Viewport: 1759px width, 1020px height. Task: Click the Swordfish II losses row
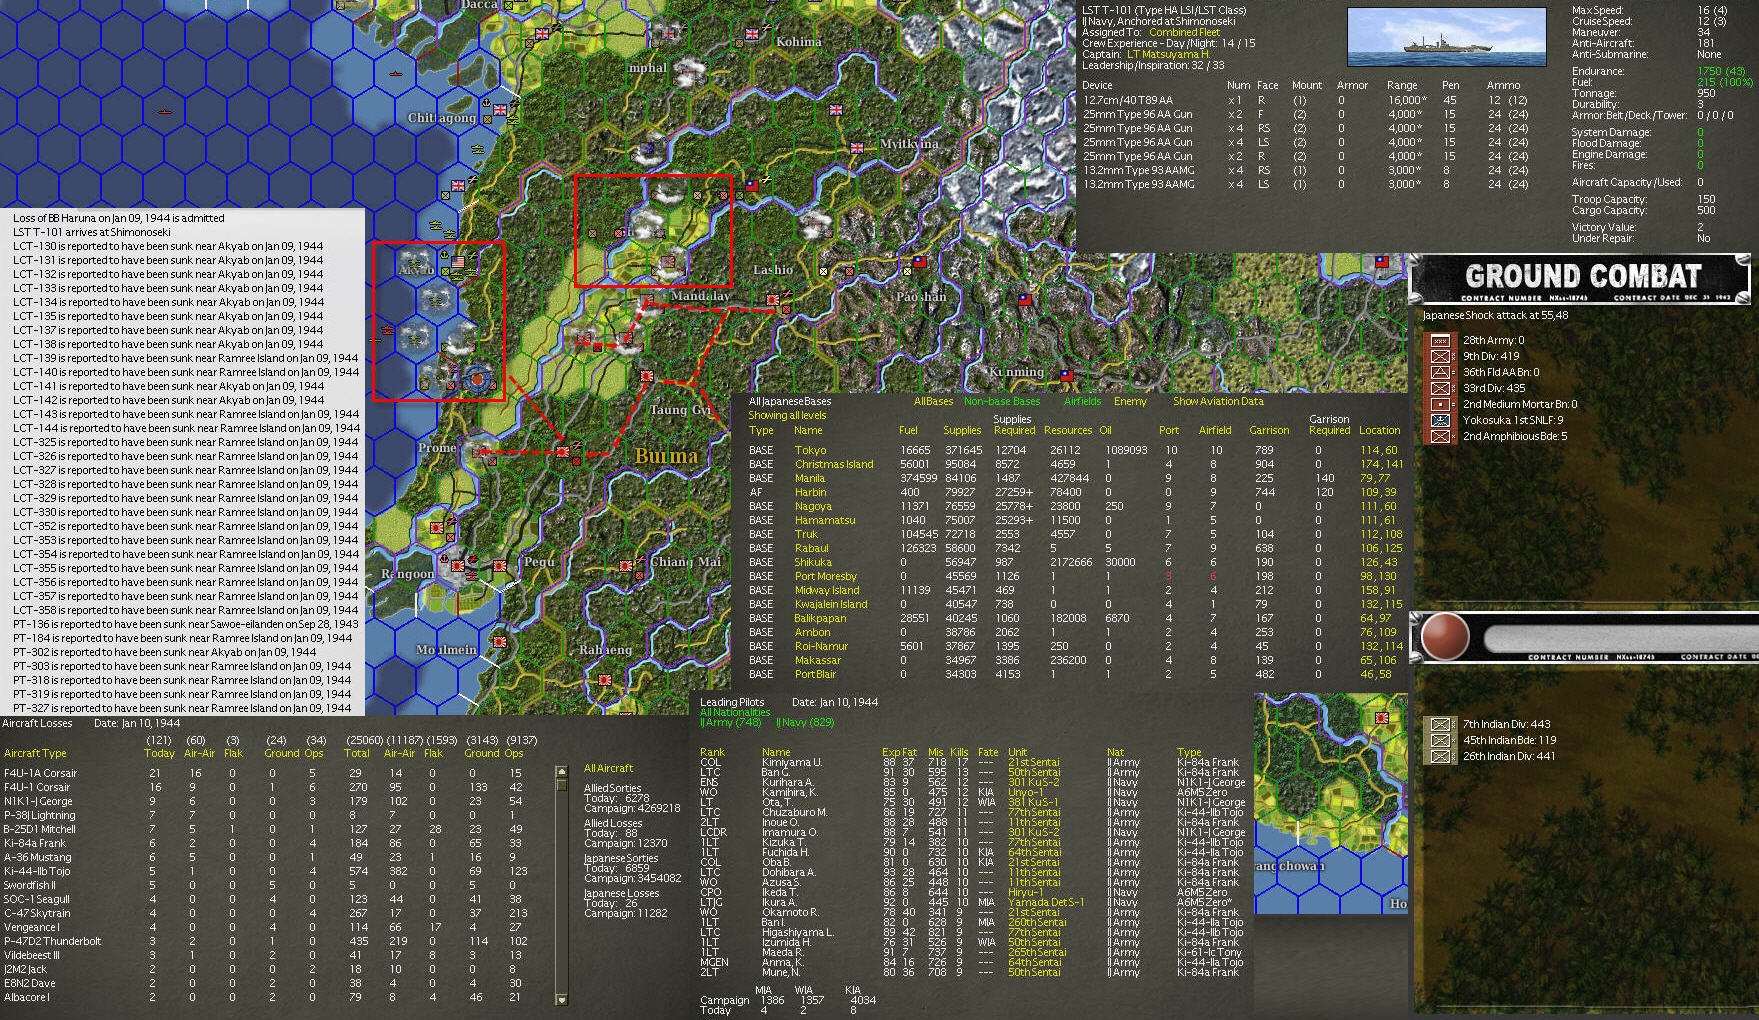click(x=264, y=885)
